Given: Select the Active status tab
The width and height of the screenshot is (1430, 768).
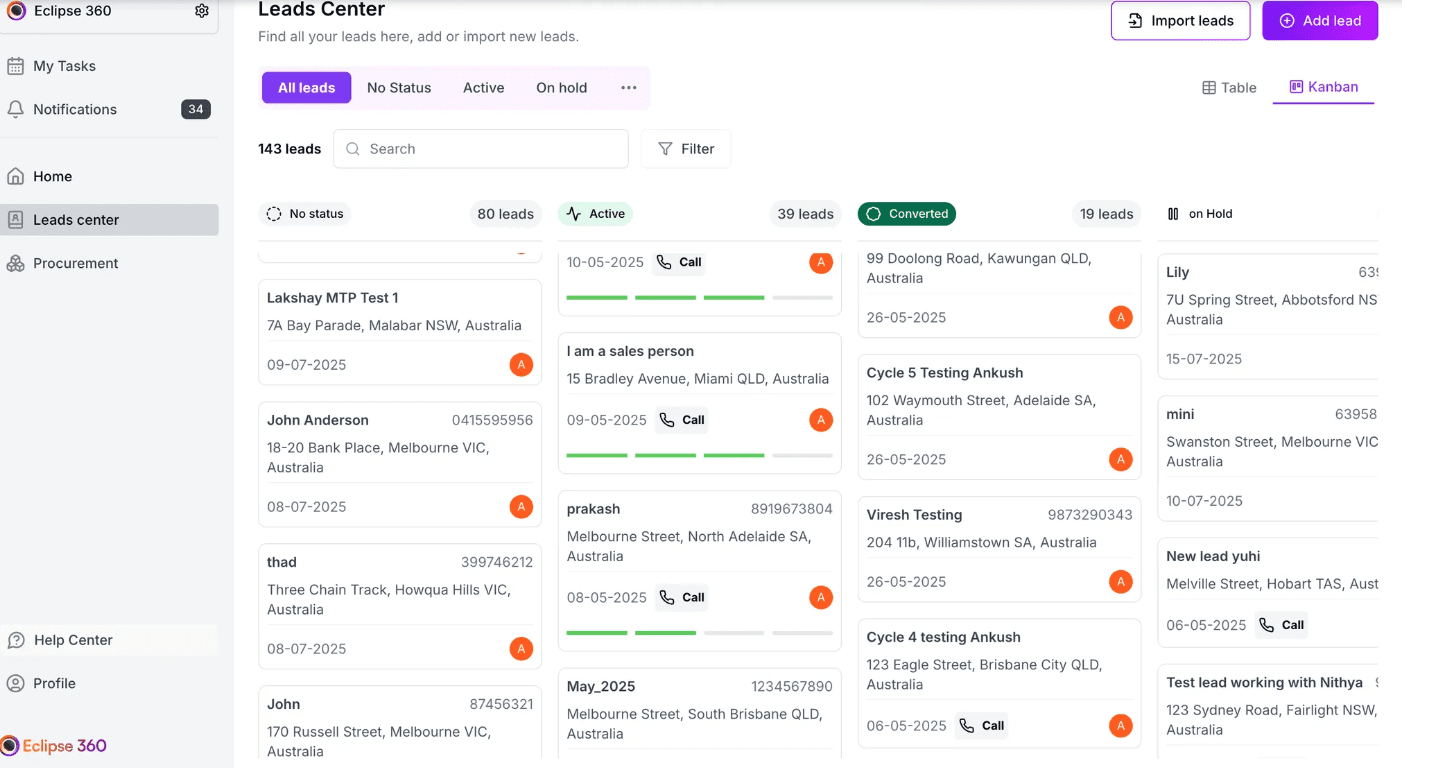Looking at the screenshot, I should pos(483,88).
